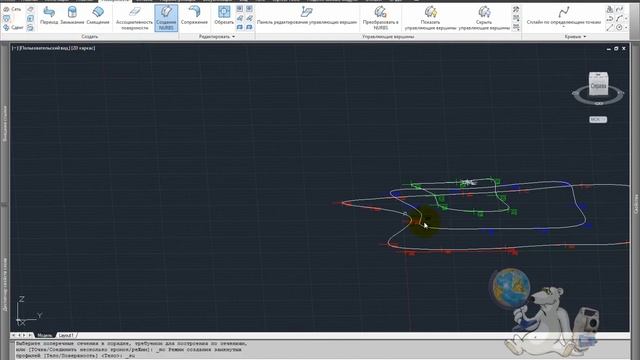Click the Создать panel title

(x=89, y=37)
